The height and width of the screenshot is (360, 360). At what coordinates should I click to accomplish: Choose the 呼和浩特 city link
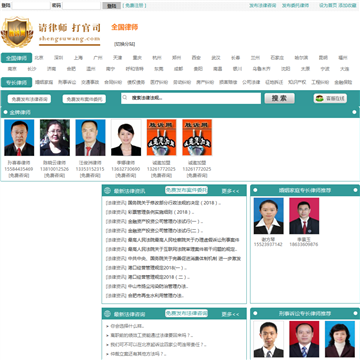[x=135, y=69]
